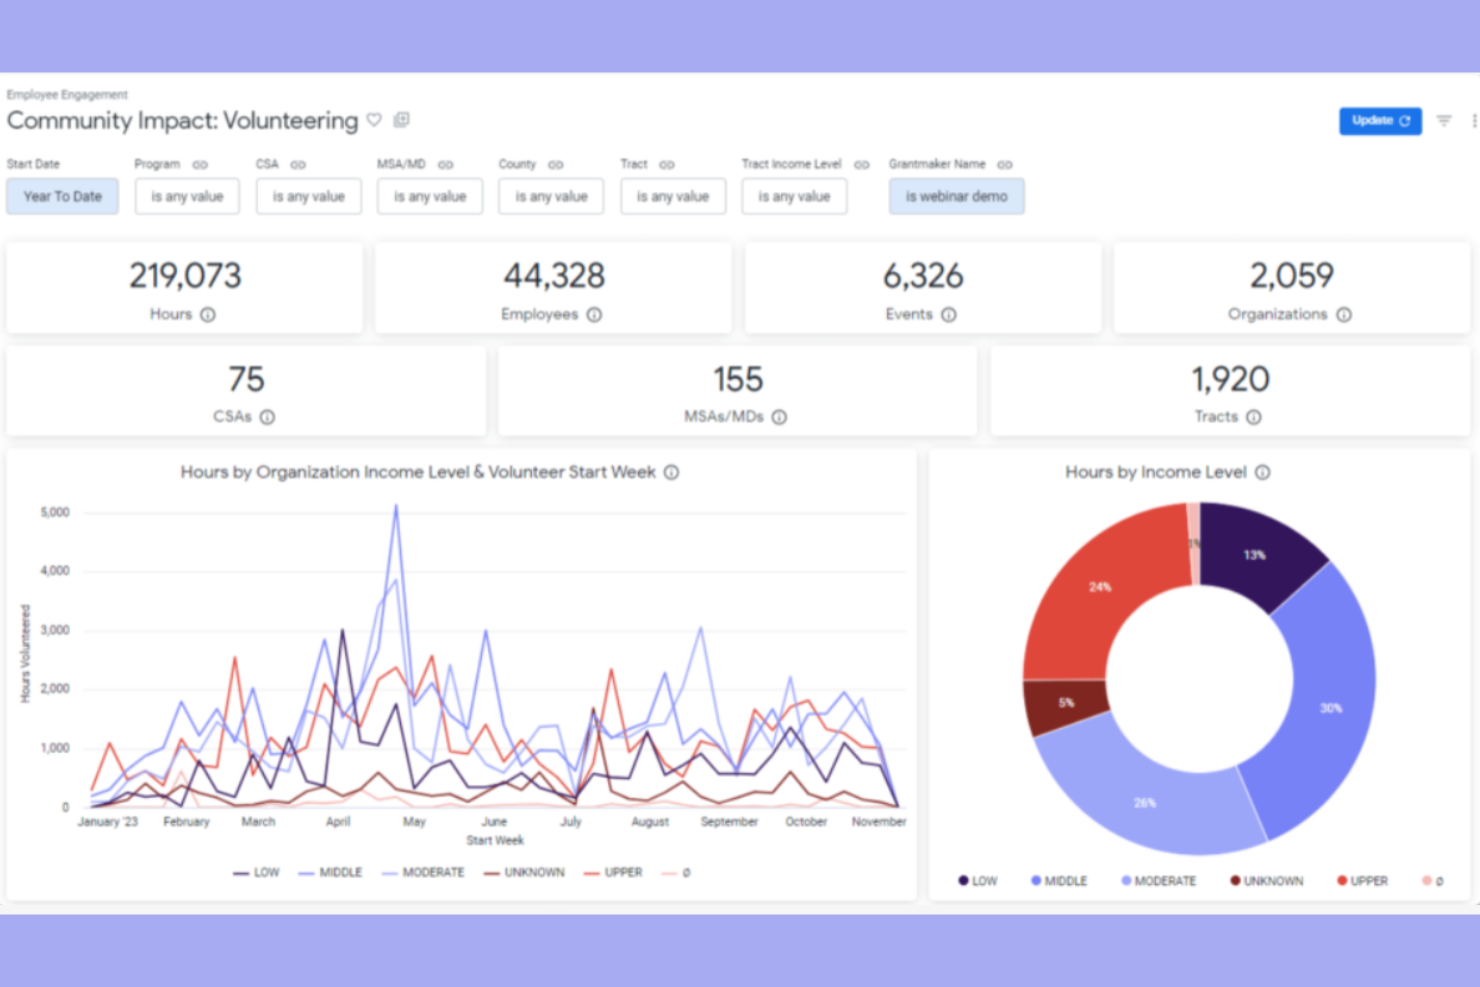Click the info icon beside Organizations
This screenshot has width=1480, height=987.
tap(1345, 314)
